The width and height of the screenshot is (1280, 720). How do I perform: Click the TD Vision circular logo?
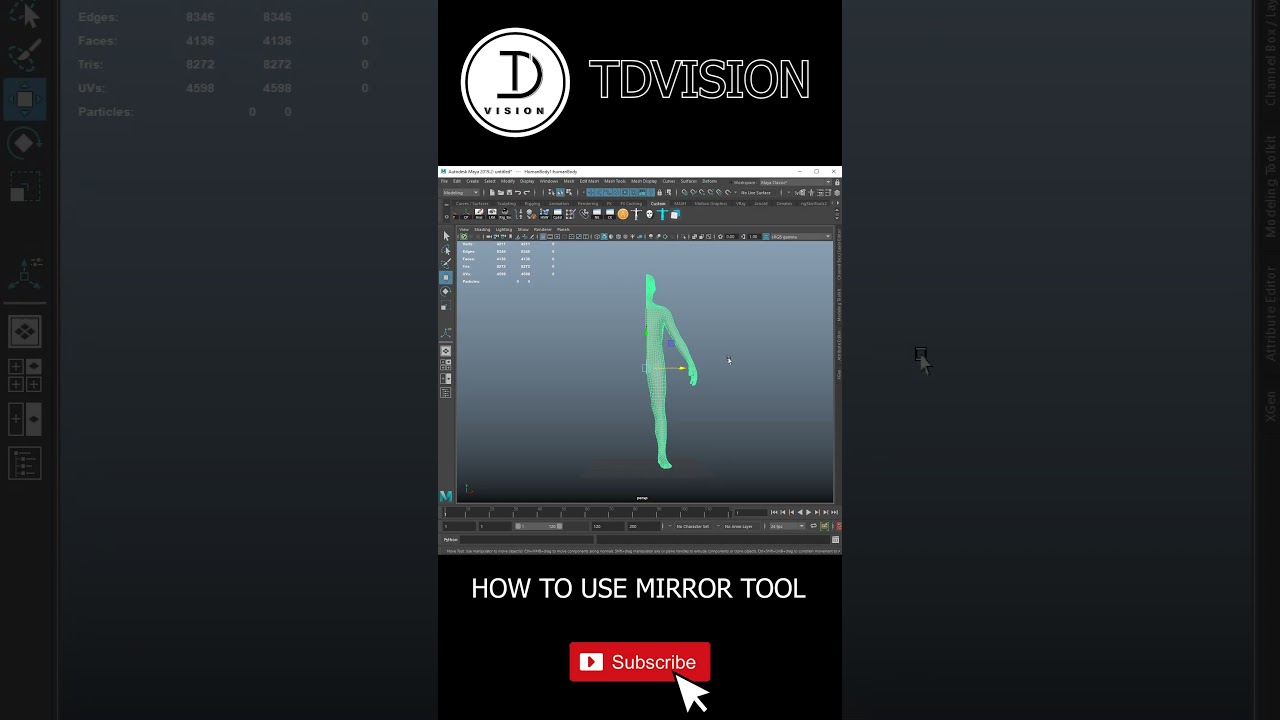515,82
